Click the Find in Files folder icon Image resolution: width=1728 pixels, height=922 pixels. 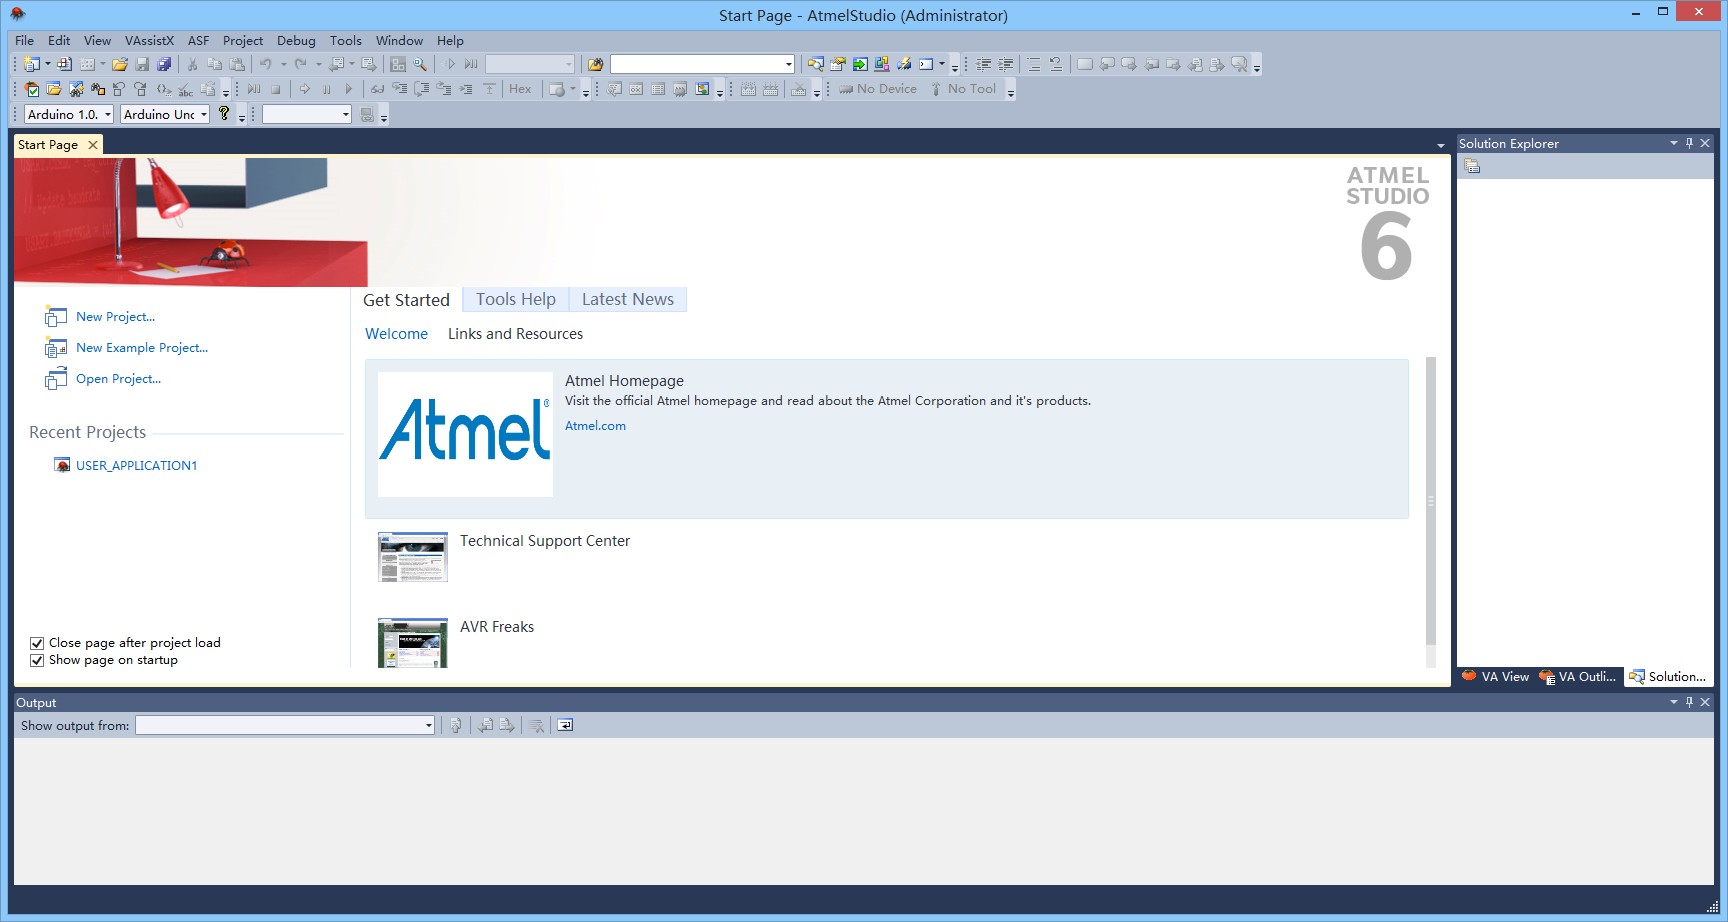click(596, 64)
